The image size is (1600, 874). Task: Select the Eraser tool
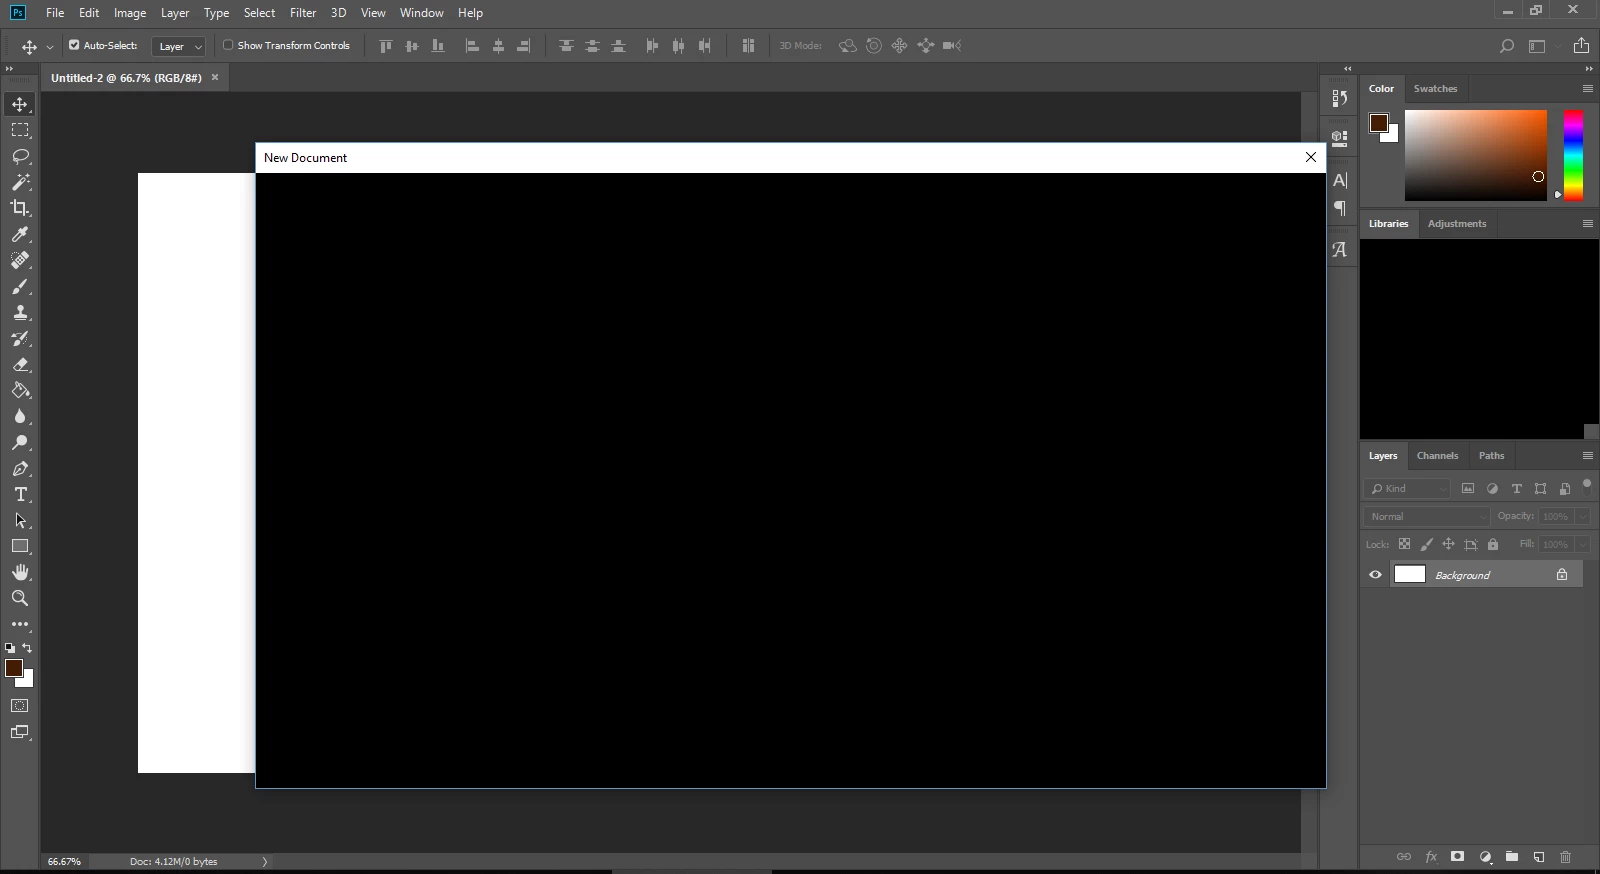pos(20,364)
